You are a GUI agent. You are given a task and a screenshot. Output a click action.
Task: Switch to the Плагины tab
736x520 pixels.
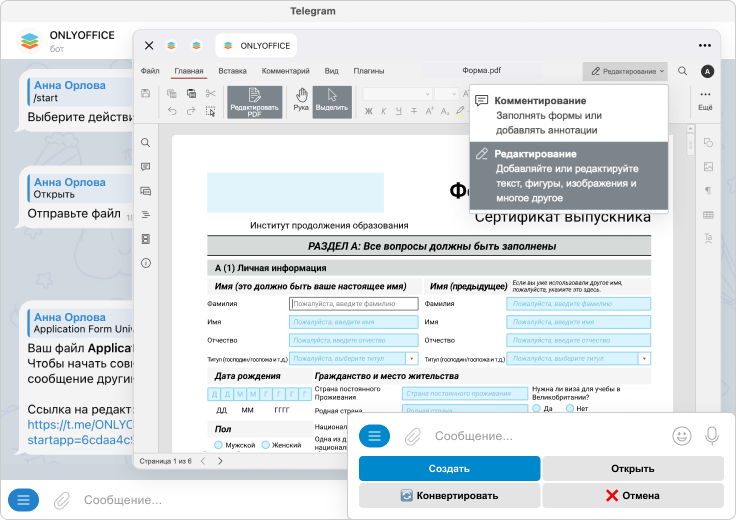(368, 71)
